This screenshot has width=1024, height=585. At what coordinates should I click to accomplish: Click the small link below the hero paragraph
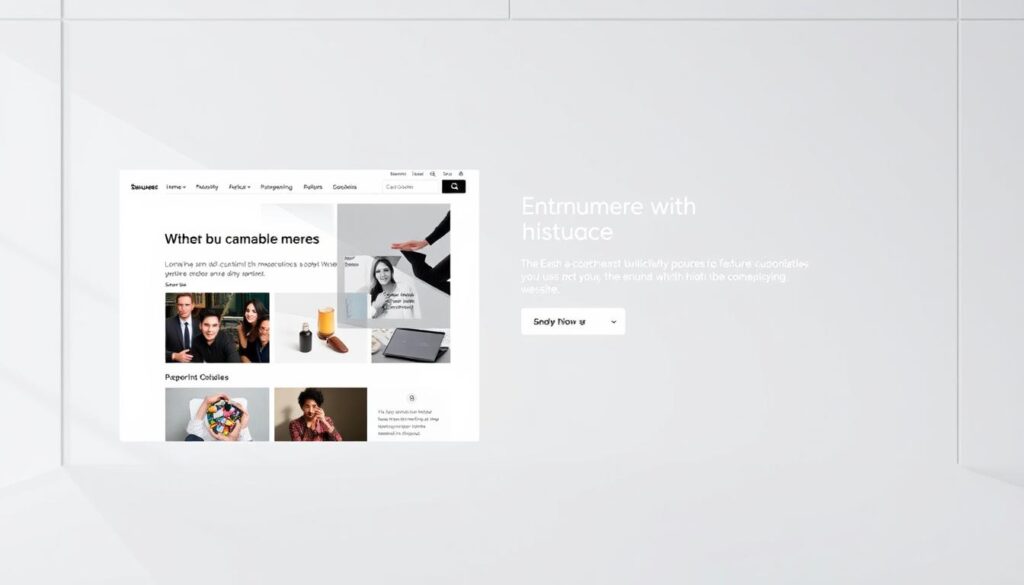[x=176, y=285]
